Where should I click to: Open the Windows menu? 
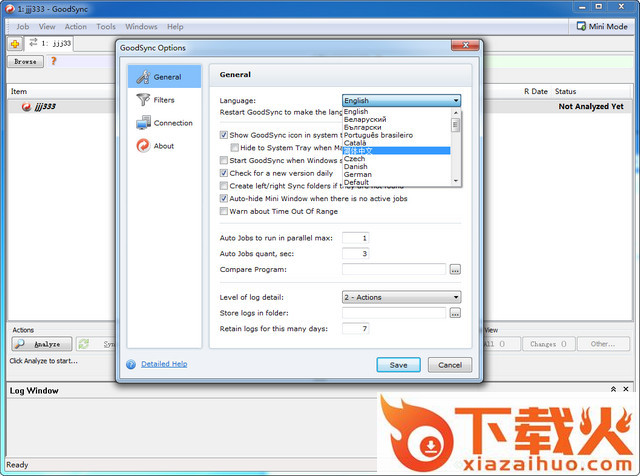[141, 27]
